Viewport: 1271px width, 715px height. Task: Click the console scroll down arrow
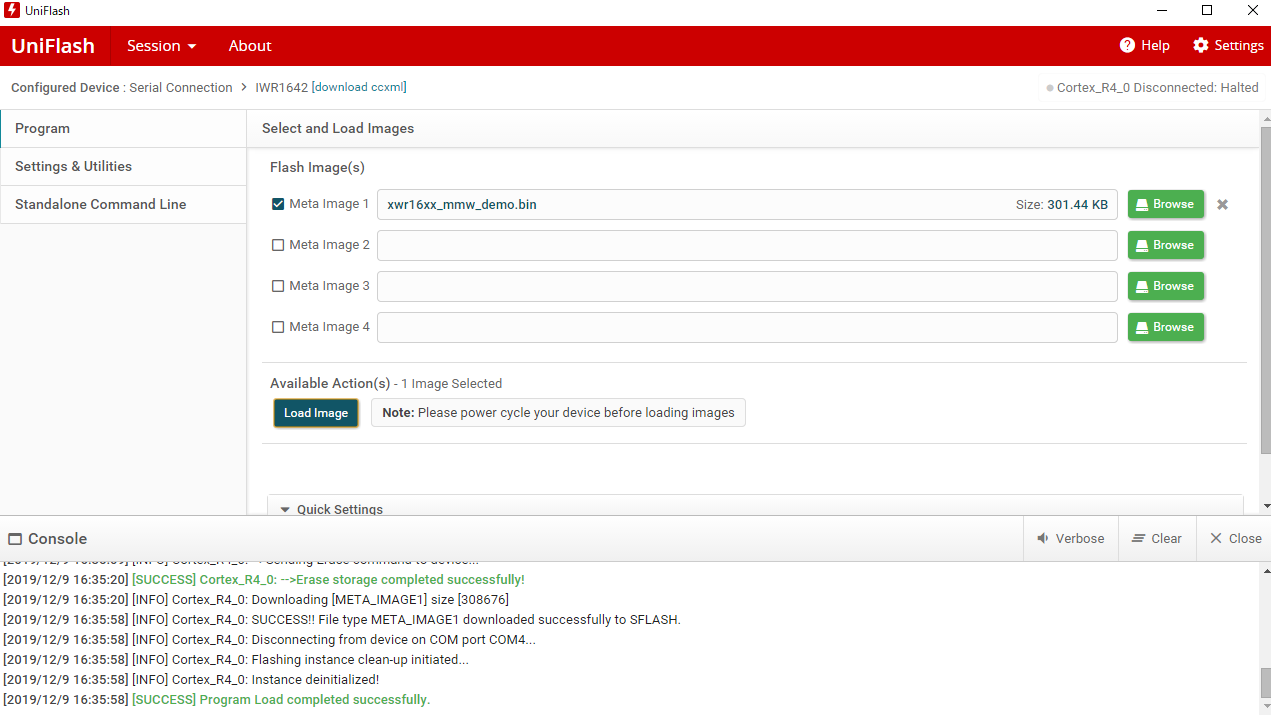click(1265, 707)
